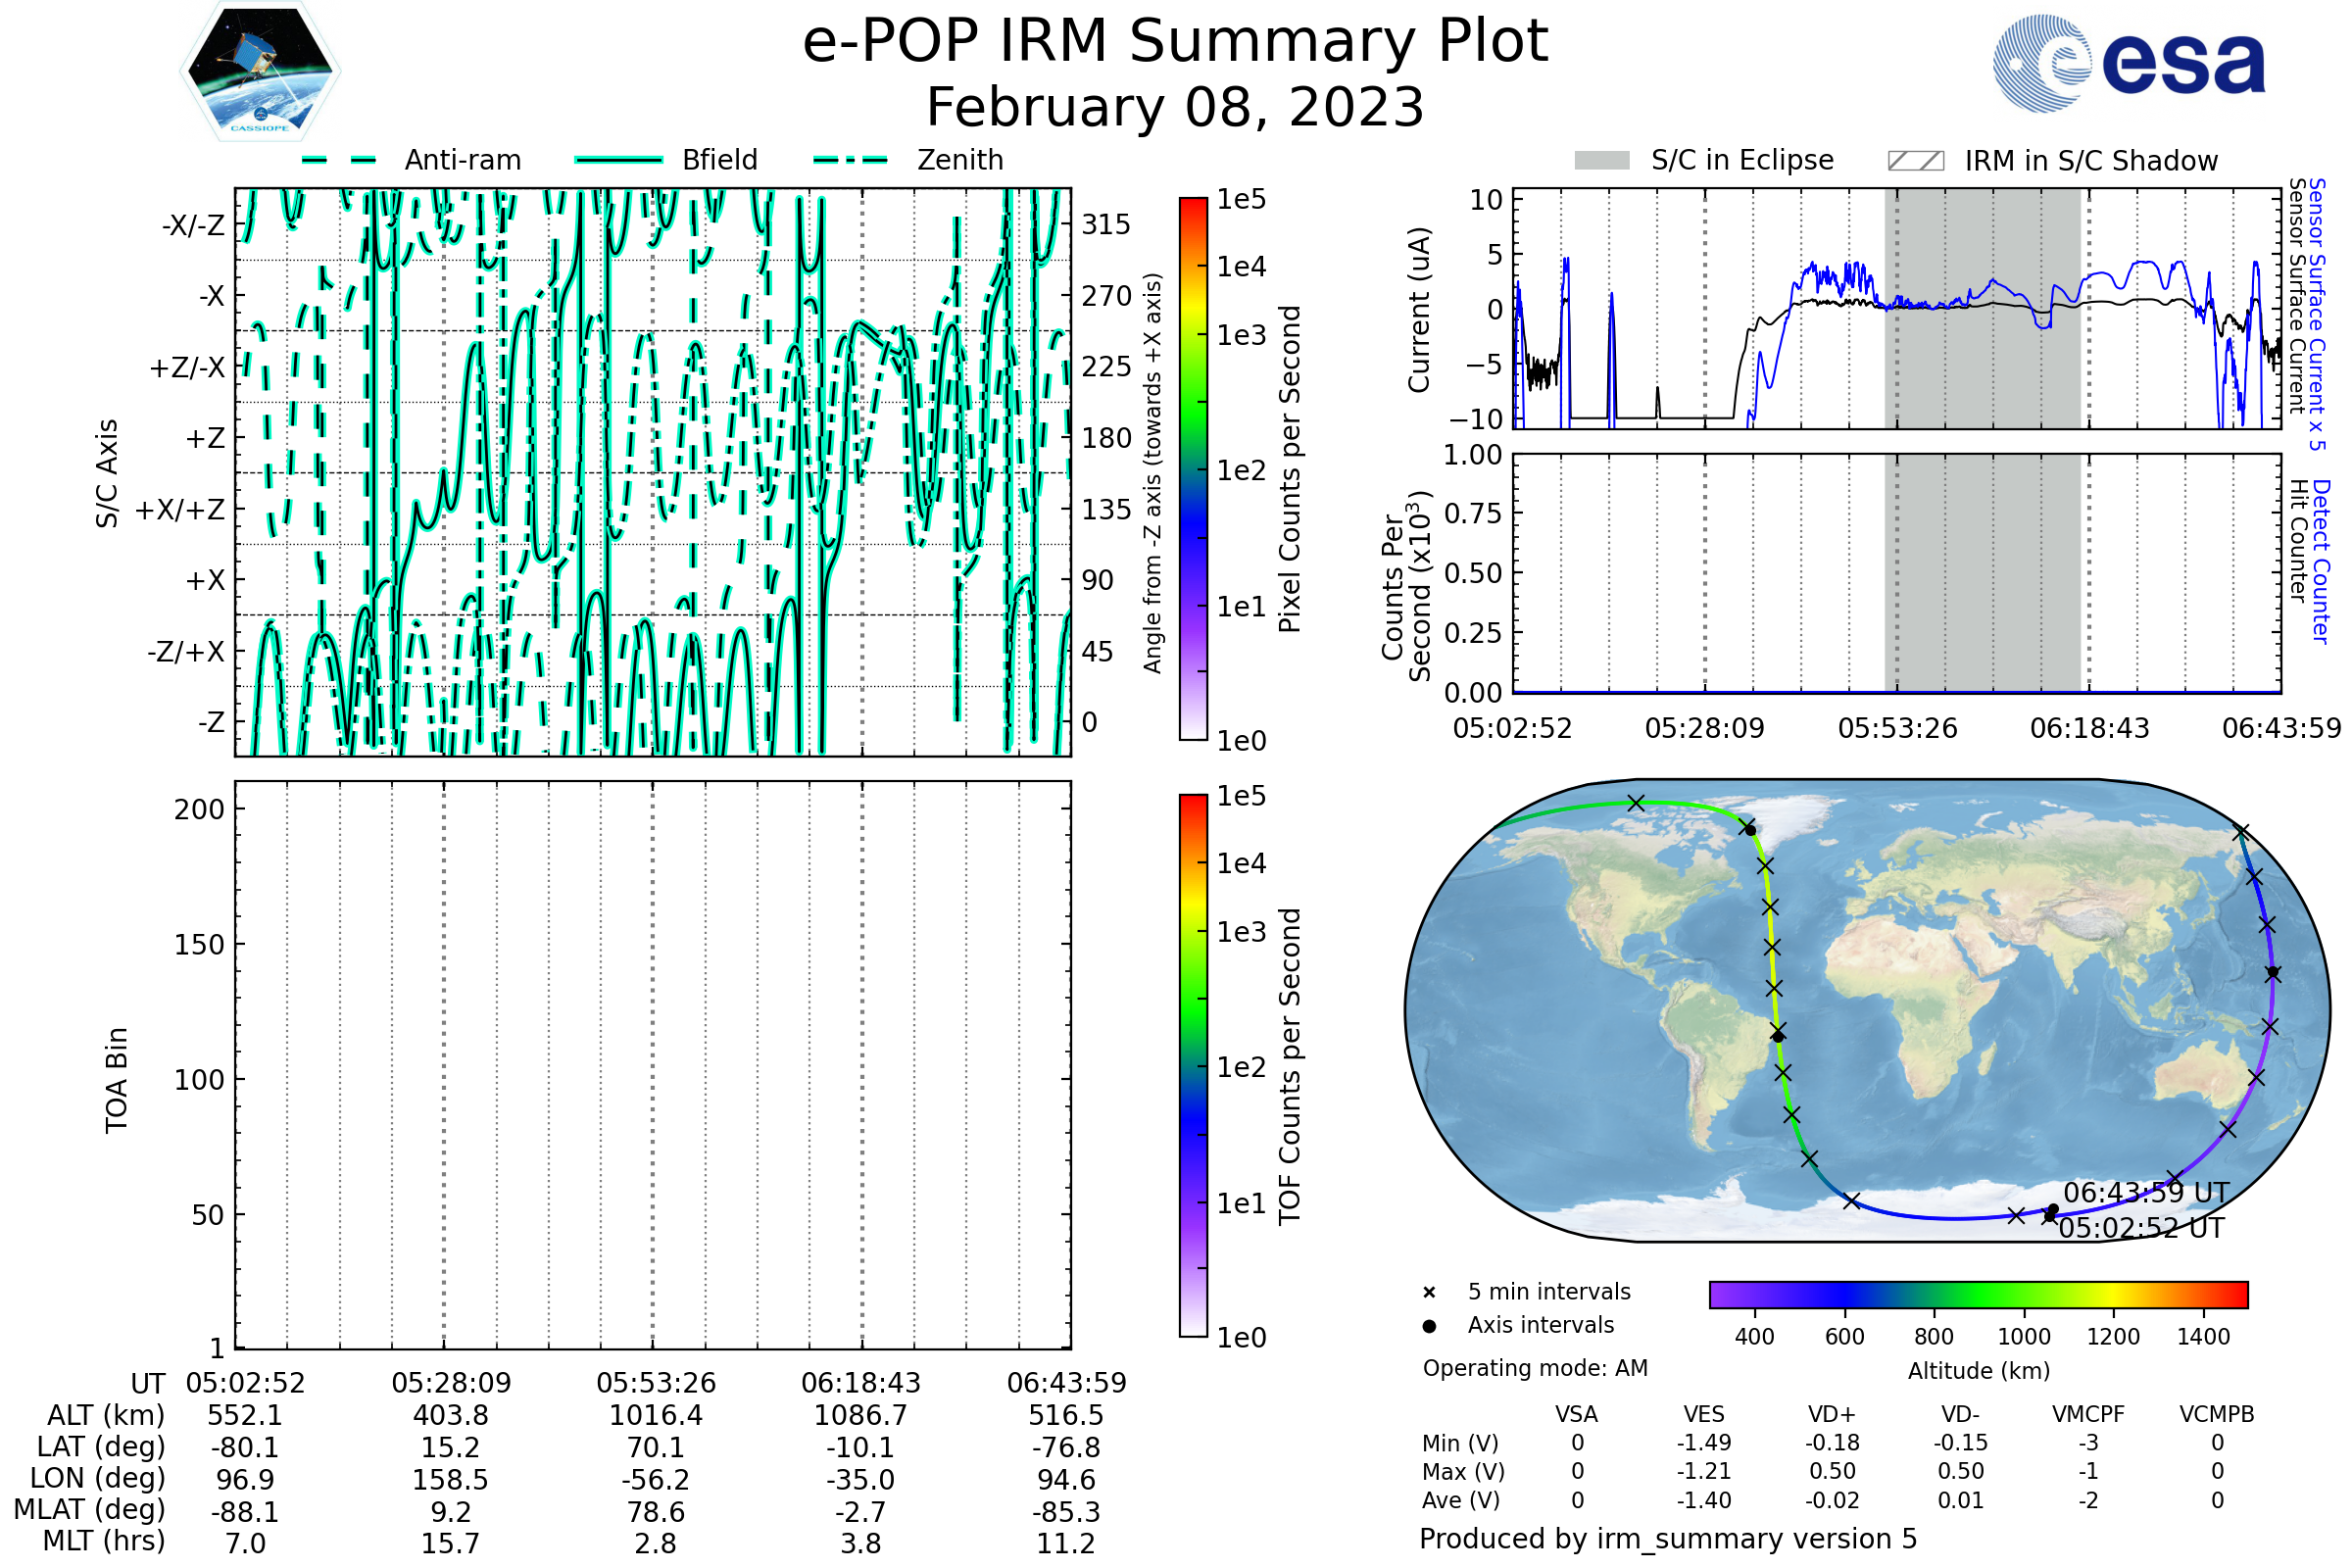Click the MLT (hrs) row label

(x=103, y=1541)
